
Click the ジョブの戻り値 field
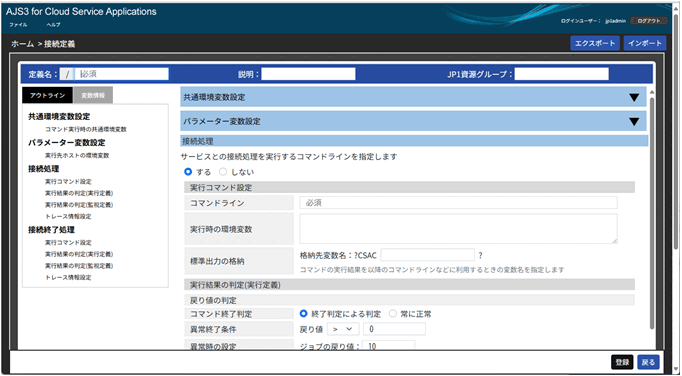[x=388, y=346]
